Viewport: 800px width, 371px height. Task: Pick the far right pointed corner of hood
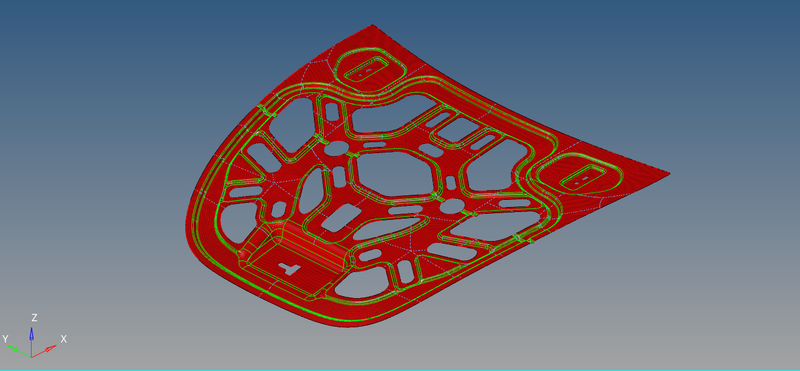point(668,174)
